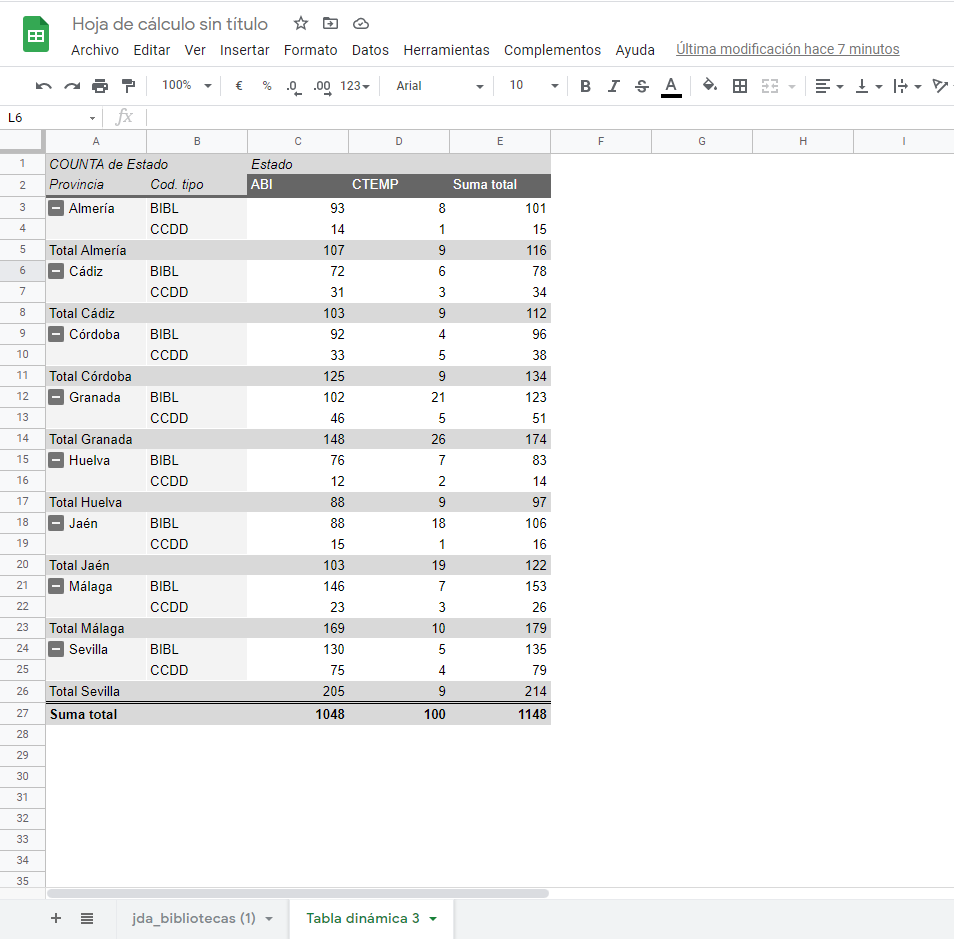
Task: Collapse the Sevilla pivot group
Action: pyautogui.click(x=57, y=649)
